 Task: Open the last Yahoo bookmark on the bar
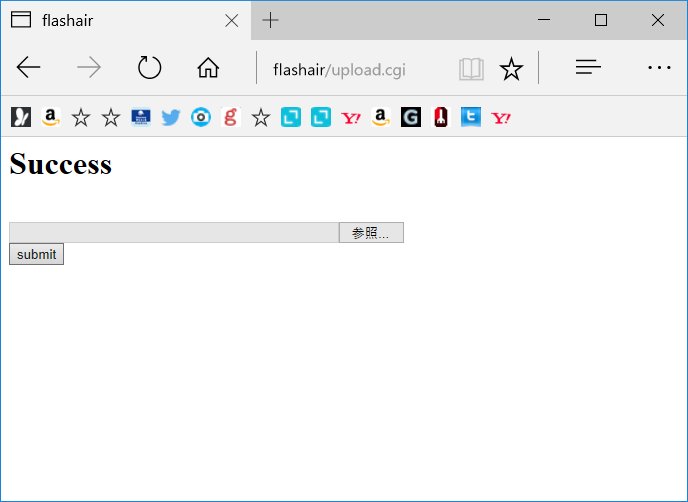pos(501,118)
